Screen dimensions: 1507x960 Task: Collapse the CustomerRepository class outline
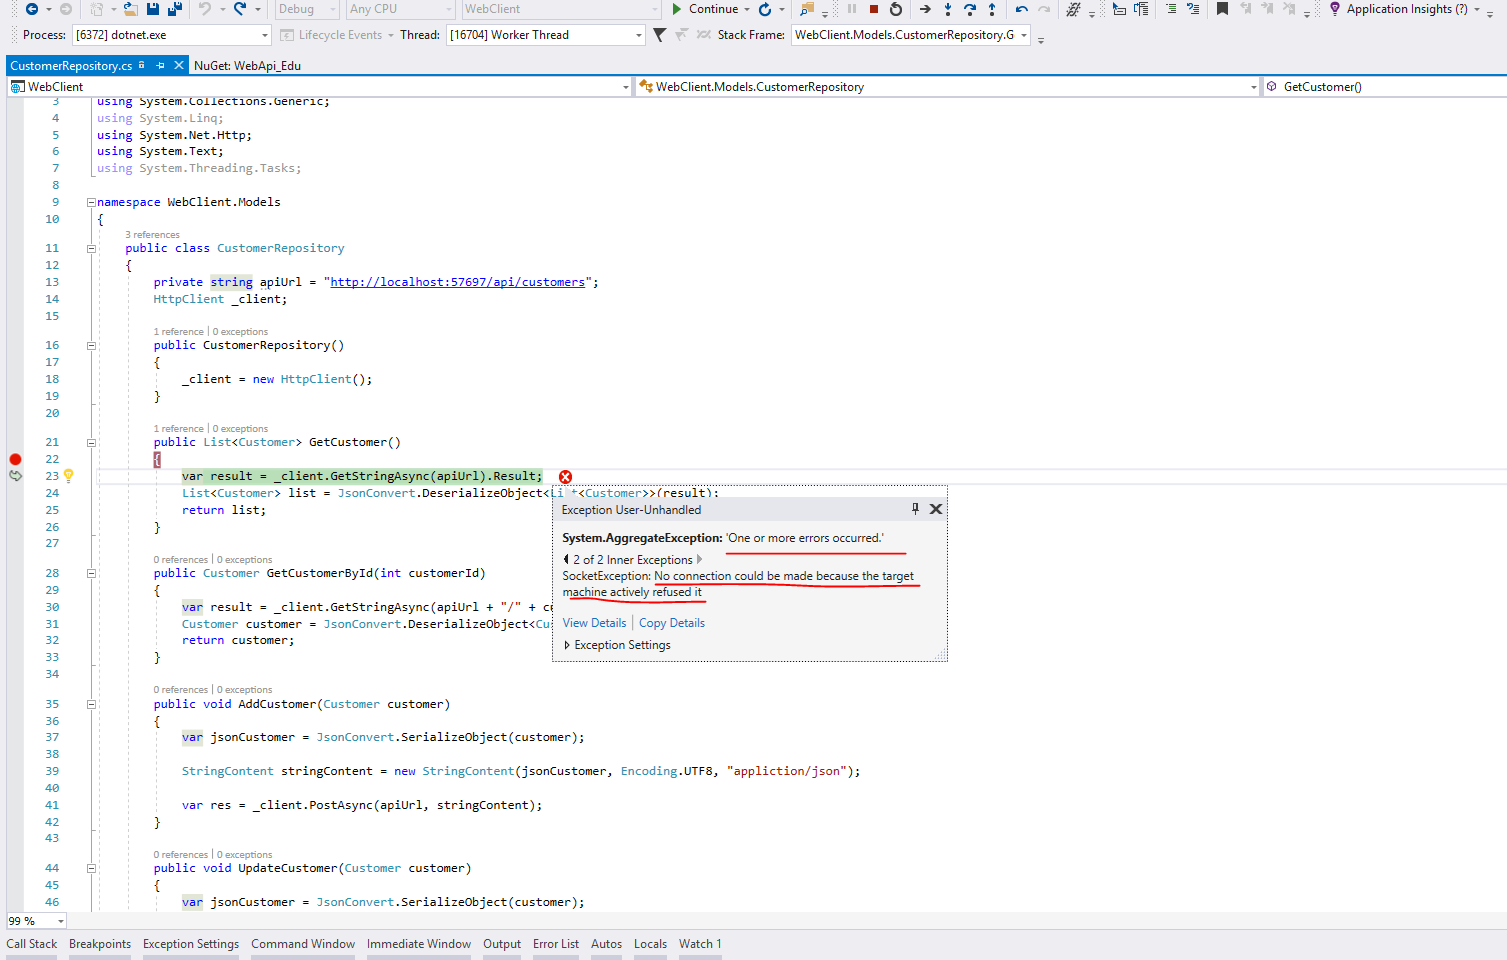pos(91,248)
